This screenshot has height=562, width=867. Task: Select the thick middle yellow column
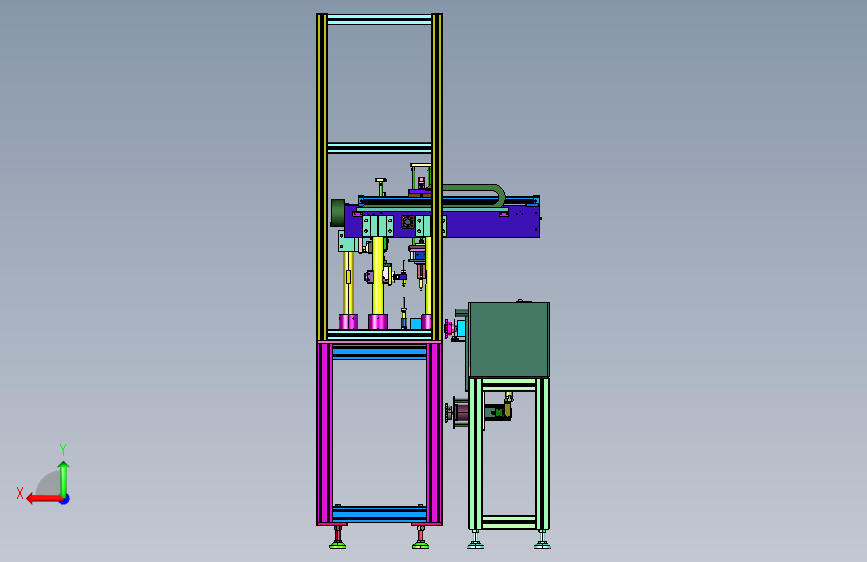coord(378,275)
